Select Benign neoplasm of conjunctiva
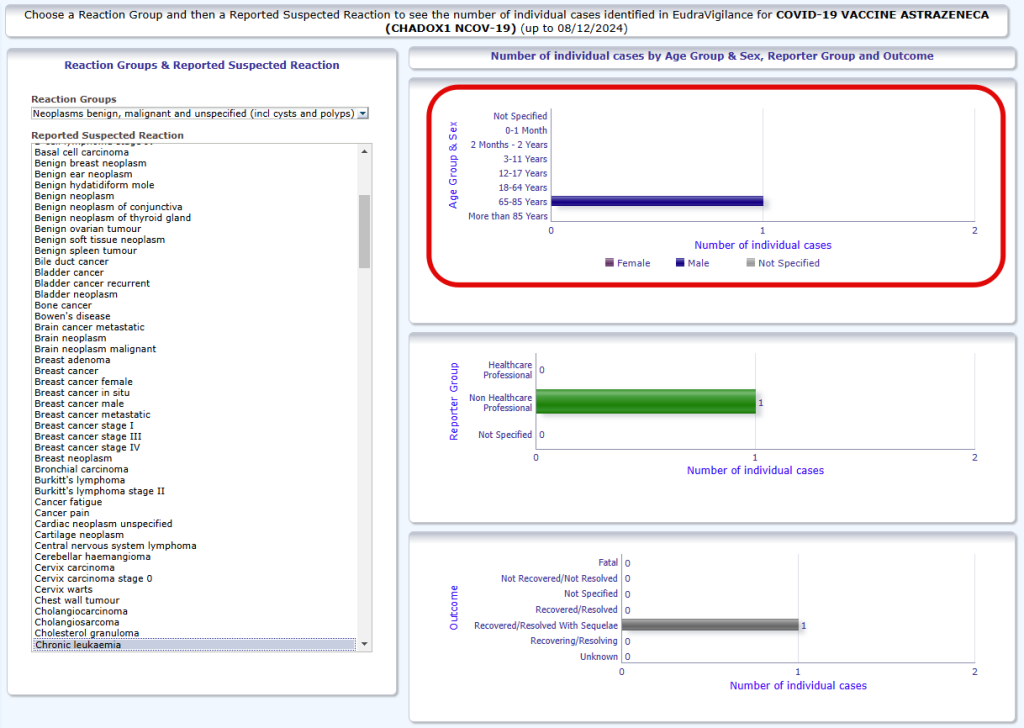Screen dimensions: 1024x728 (108, 207)
